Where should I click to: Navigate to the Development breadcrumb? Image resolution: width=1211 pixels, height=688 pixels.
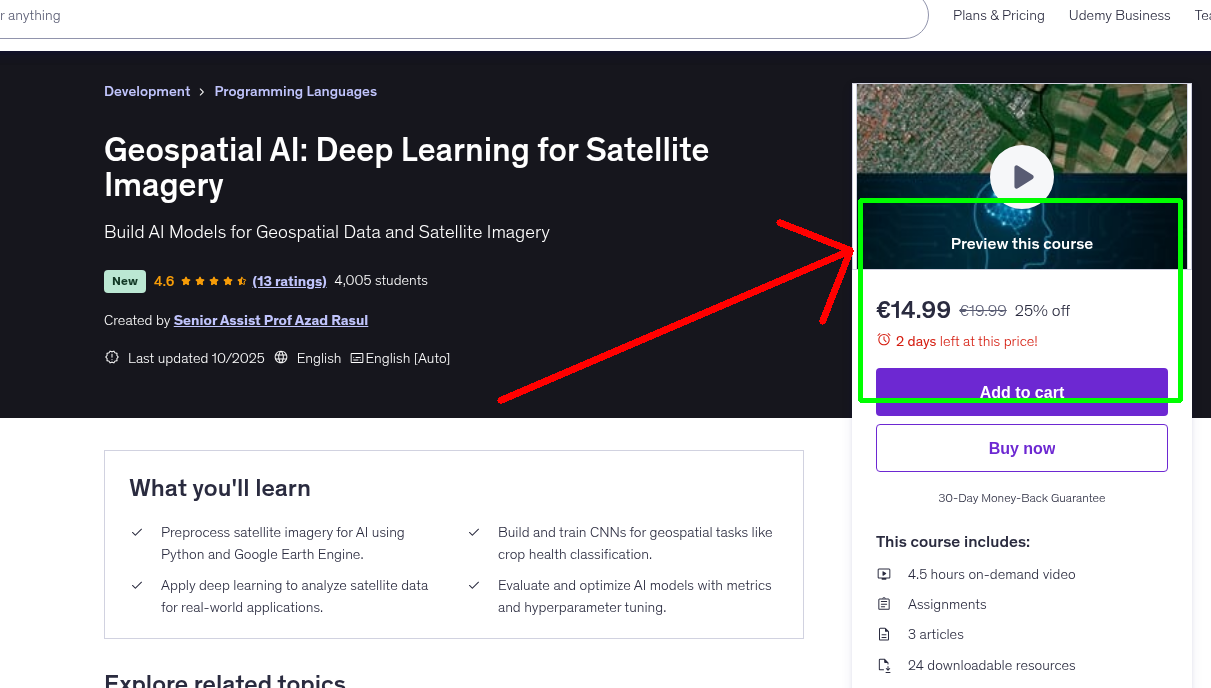click(x=147, y=91)
